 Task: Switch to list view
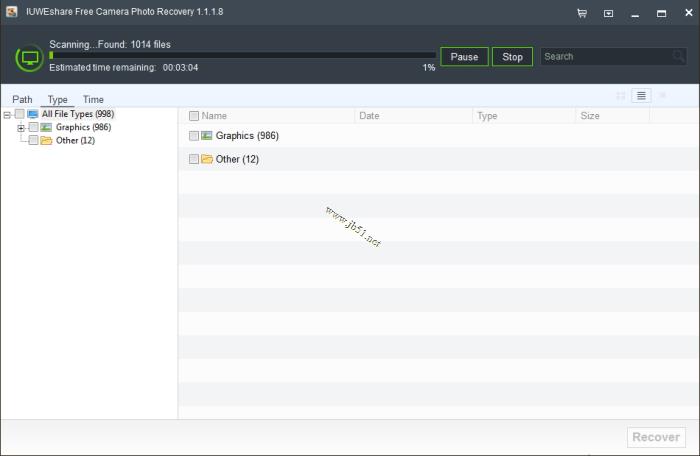(641, 96)
